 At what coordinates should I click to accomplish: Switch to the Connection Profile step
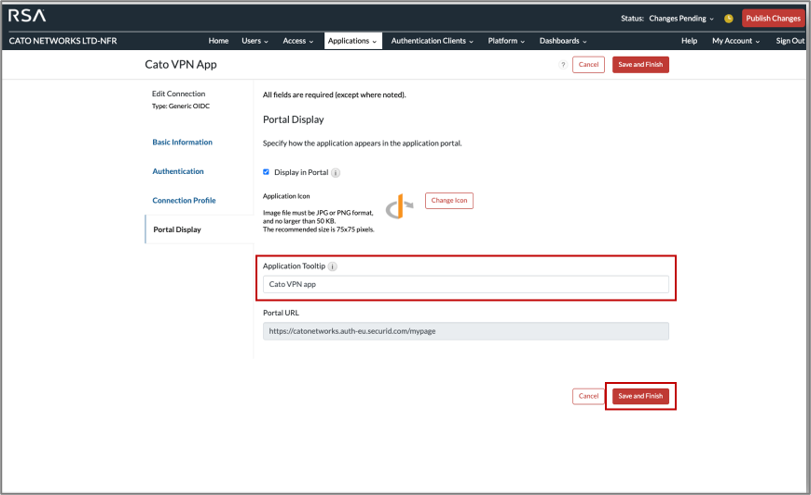coord(184,200)
